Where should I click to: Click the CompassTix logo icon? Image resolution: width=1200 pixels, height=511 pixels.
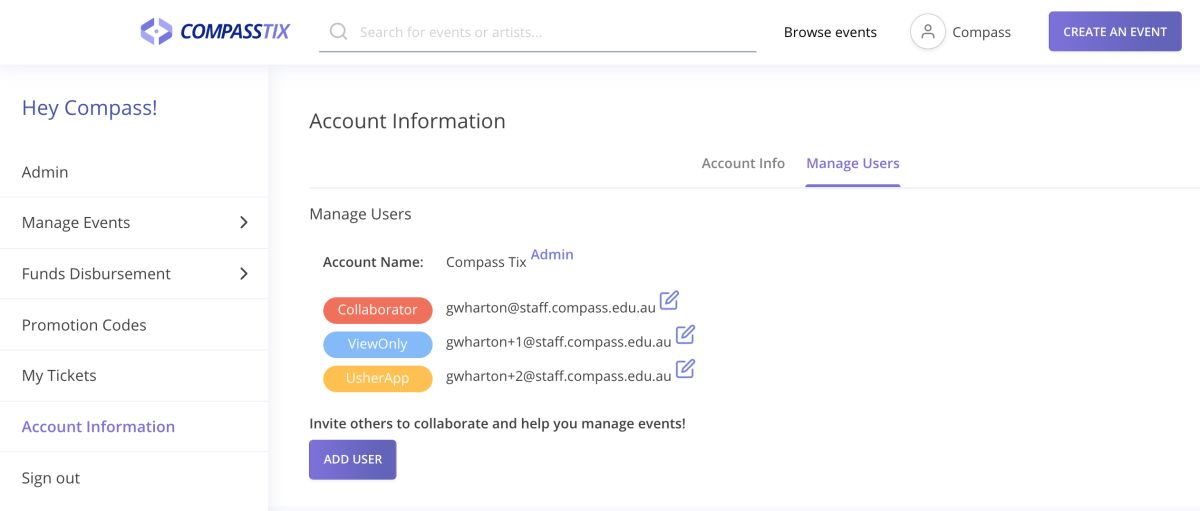(156, 32)
